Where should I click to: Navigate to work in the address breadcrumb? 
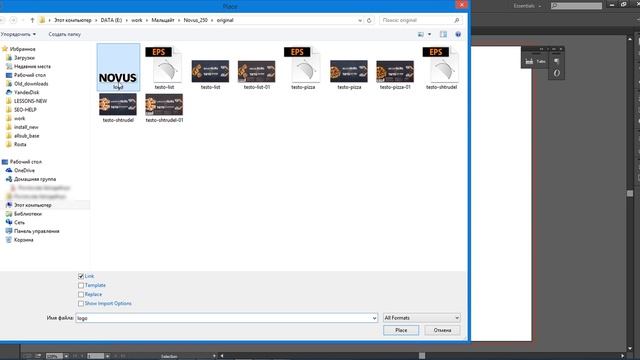click(137, 20)
